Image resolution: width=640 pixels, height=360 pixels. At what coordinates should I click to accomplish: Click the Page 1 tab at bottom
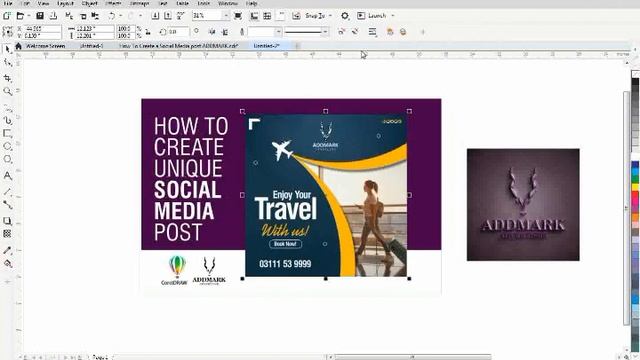click(x=100, y=357)
